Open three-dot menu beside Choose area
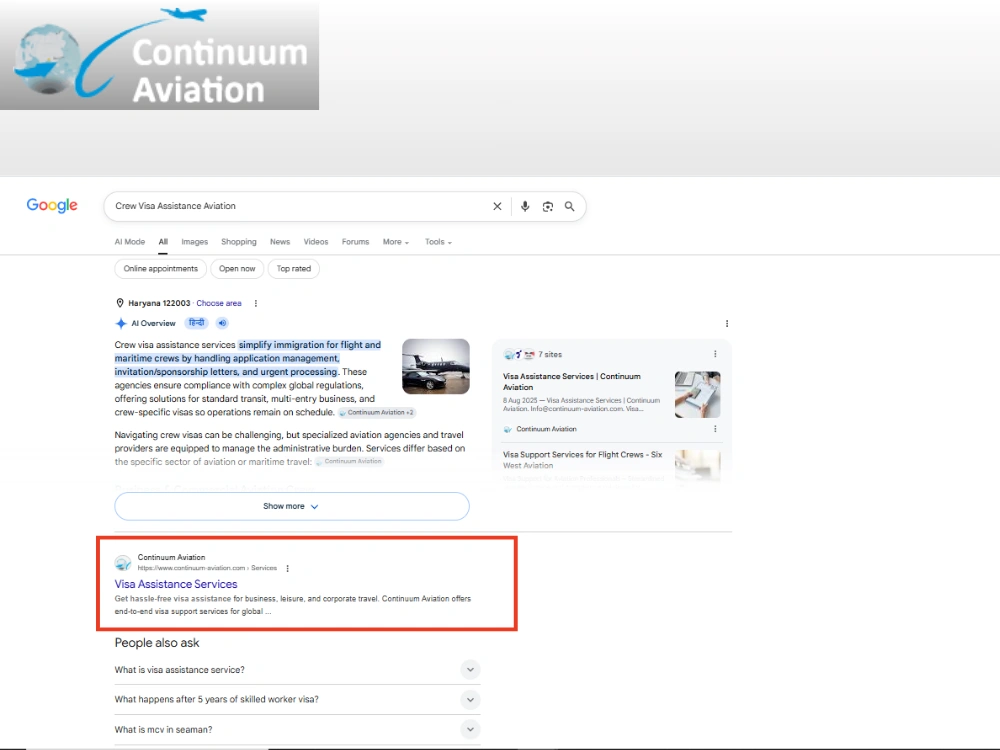The width and height of the screenshot is (1000, 750). (256, 304)
